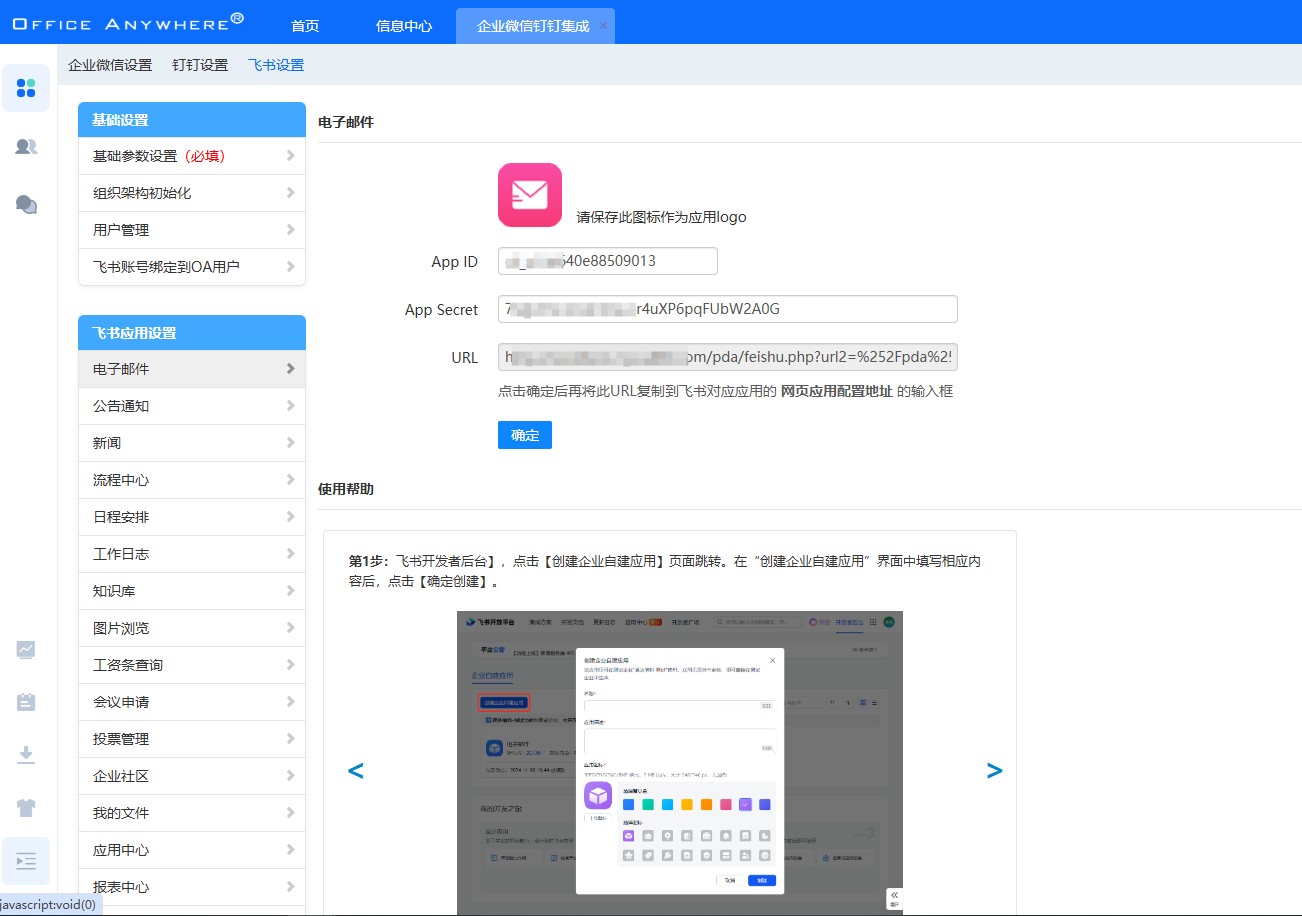The height and width of the screenshot is (916, 1302).
Task: Click the 基础设置 panel header
Action: (192, 120)
